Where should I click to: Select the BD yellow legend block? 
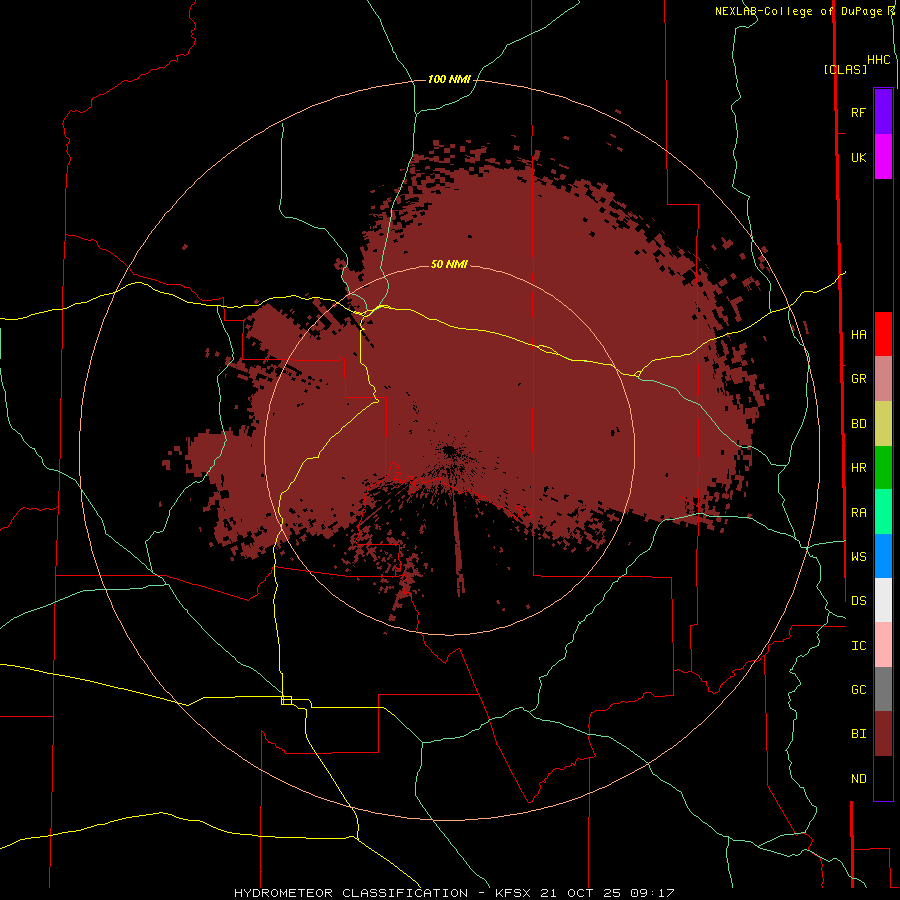click(x=883, y=424)
